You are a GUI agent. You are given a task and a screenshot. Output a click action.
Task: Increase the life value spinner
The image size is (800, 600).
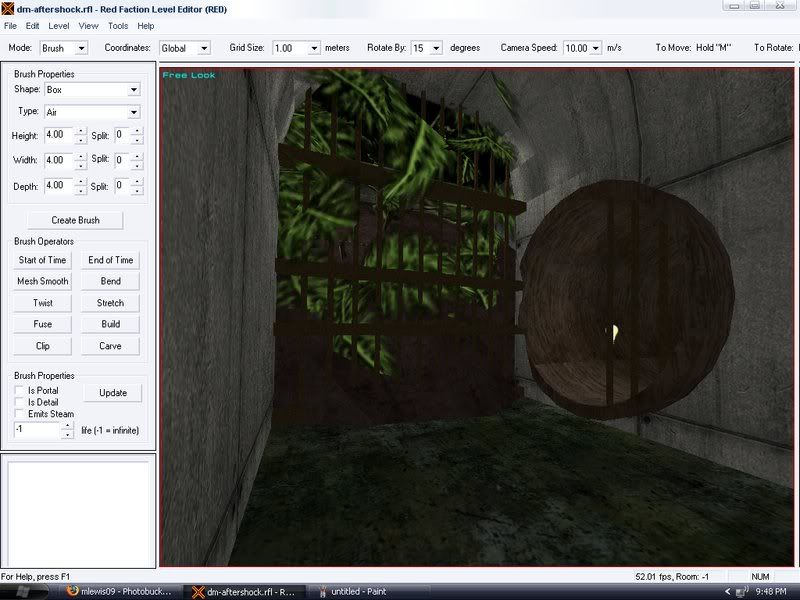pos(67,426)
